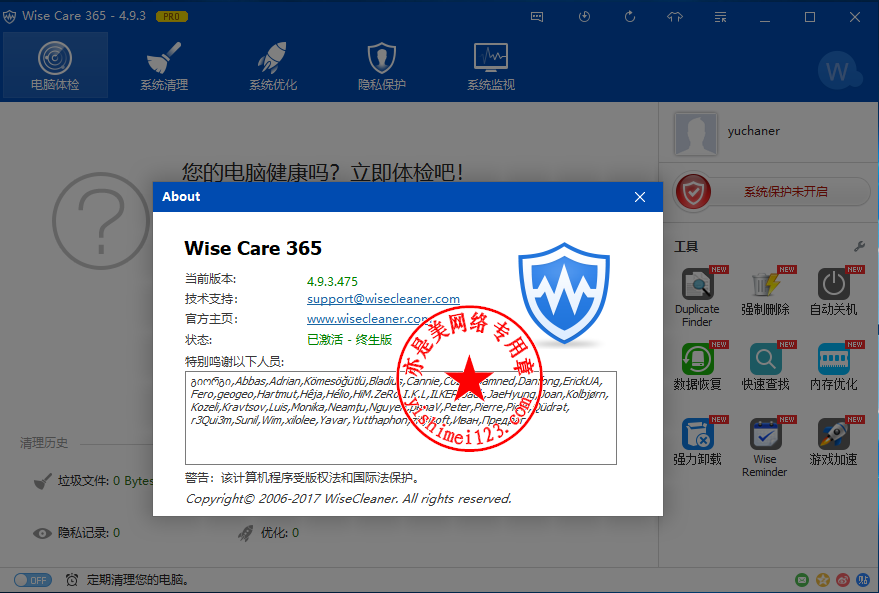
Task: Click the warning copyright law notice text
Action: coord(303,478)
